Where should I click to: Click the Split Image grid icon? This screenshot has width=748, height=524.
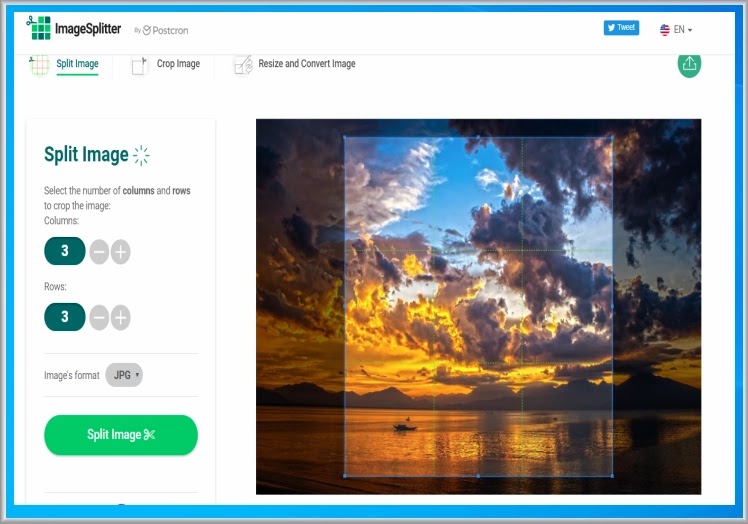tap(39, 65)
